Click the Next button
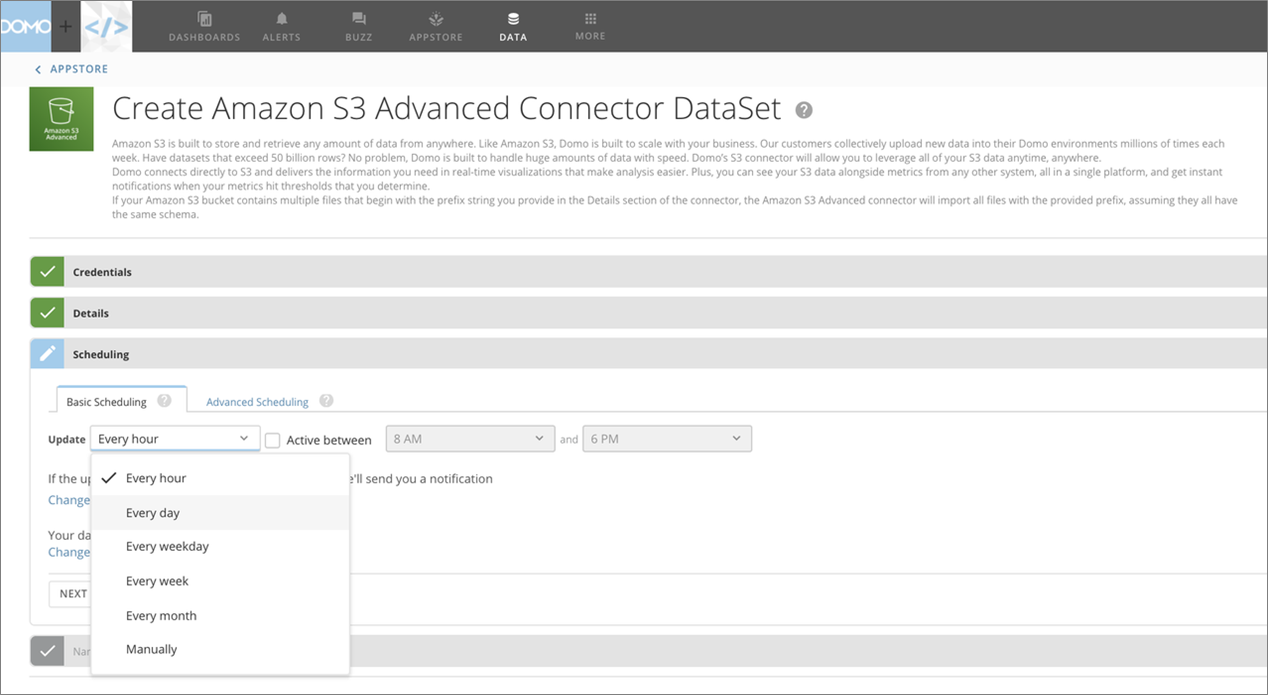 70,594
